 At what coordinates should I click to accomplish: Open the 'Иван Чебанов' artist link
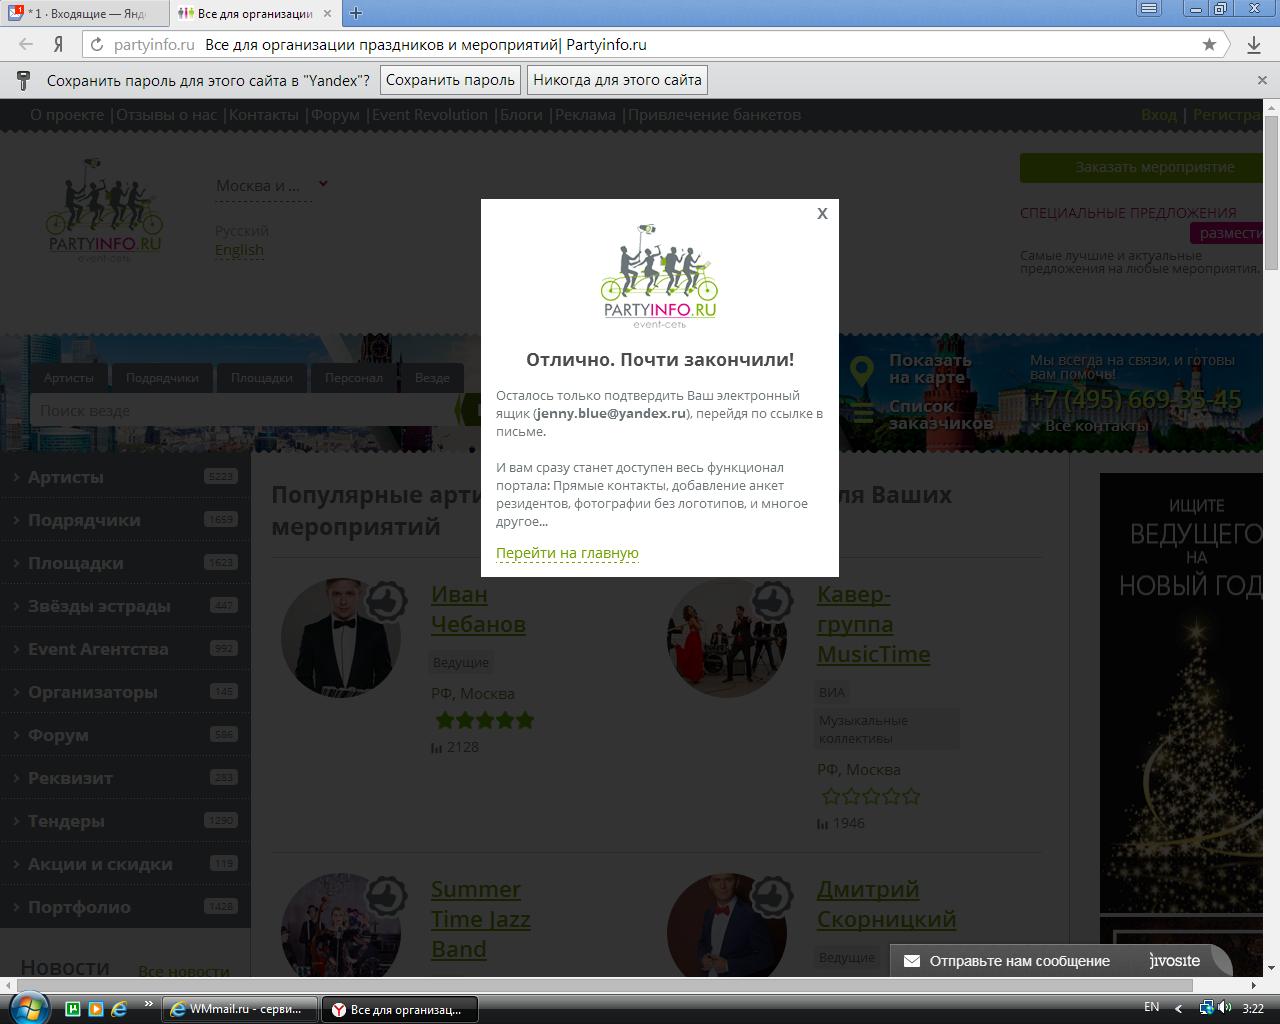pos(478,609)
